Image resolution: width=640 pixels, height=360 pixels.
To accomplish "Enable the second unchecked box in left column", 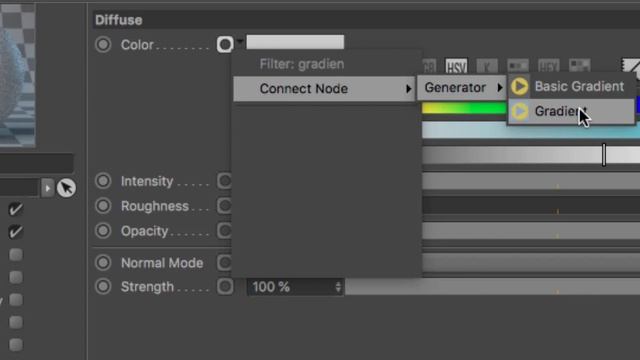I will point(16,277).
